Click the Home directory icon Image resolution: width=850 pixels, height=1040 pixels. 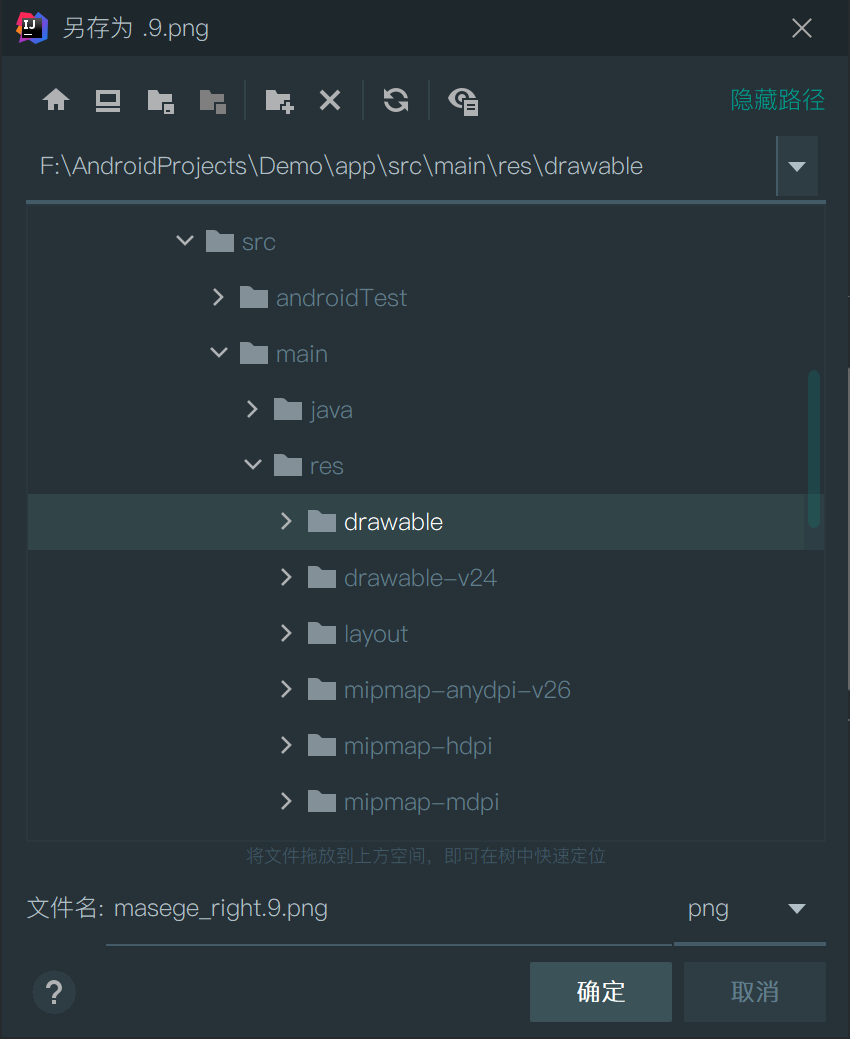coord(56,100)
